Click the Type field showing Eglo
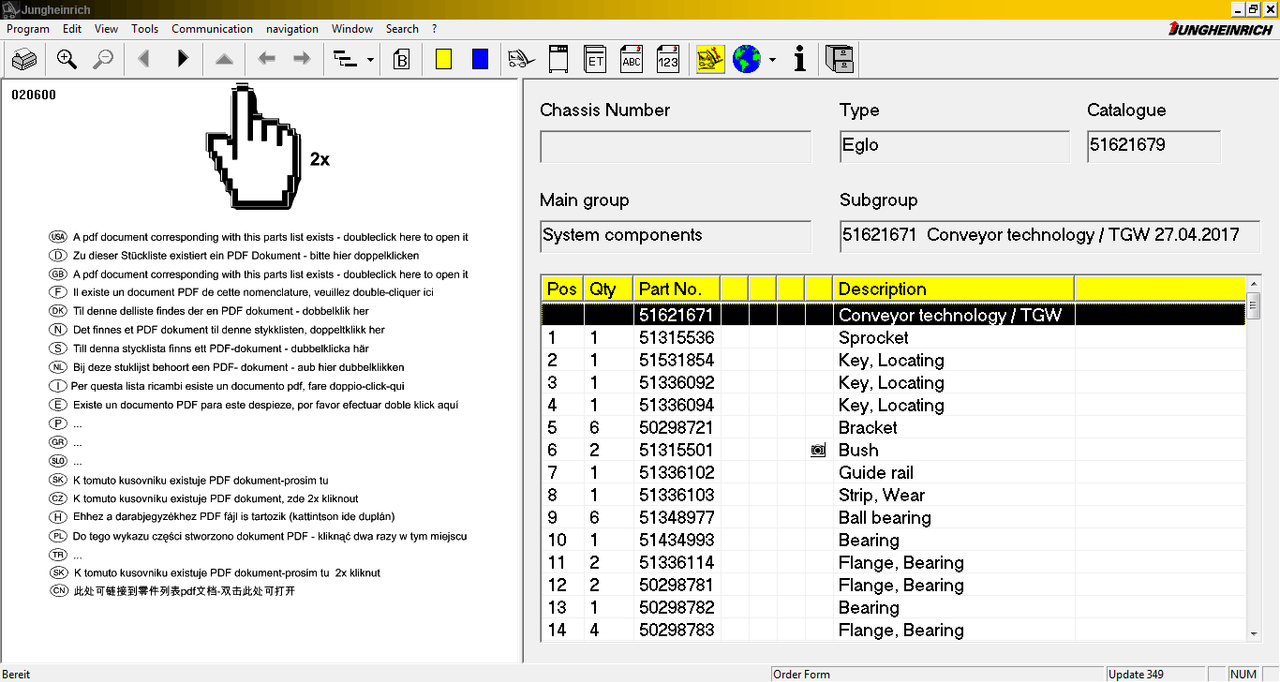1280x682 pixels. tap(955, 147)
